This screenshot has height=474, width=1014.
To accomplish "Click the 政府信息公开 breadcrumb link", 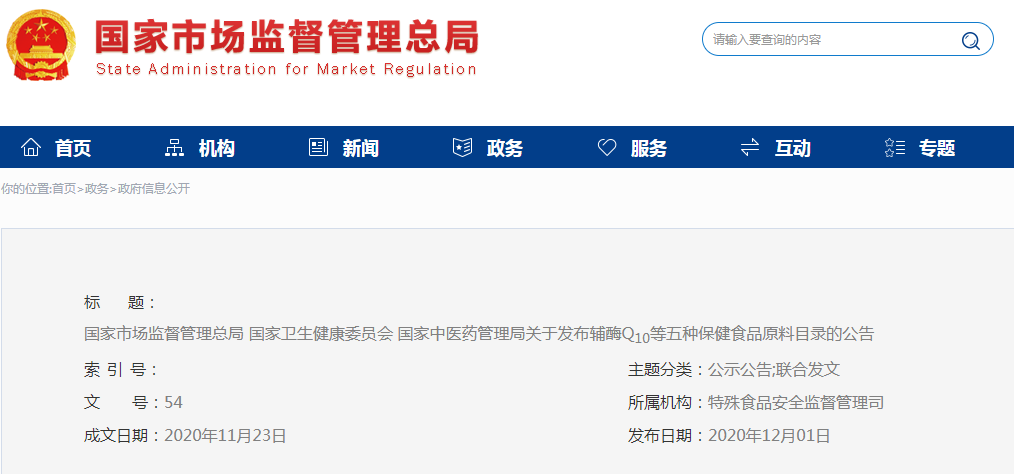I will click(154, 189).
